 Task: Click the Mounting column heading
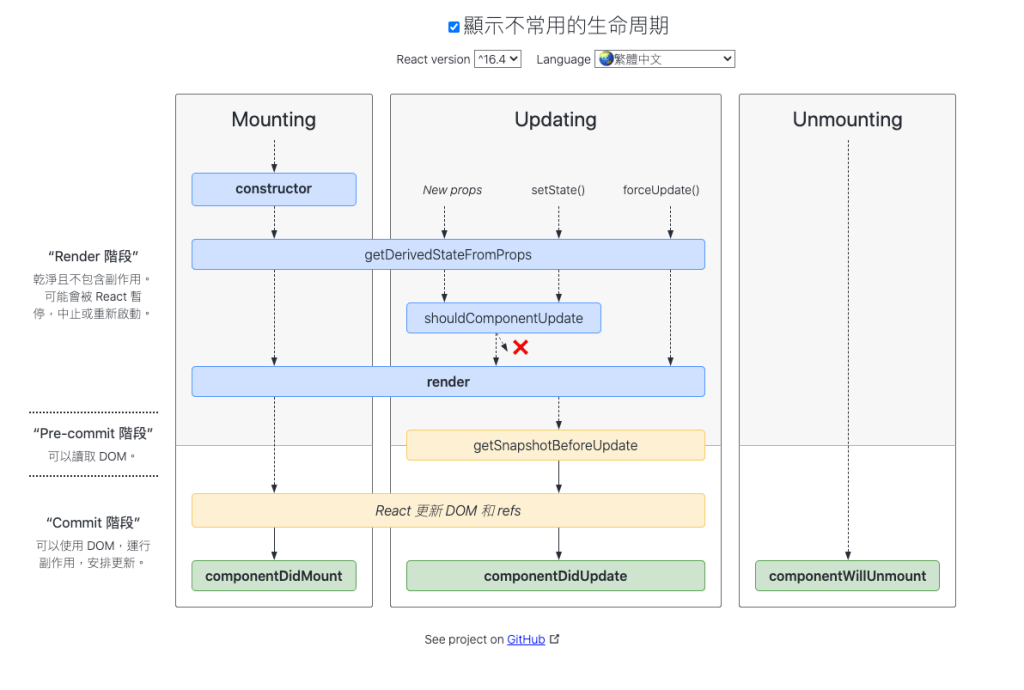coord(274,120)
